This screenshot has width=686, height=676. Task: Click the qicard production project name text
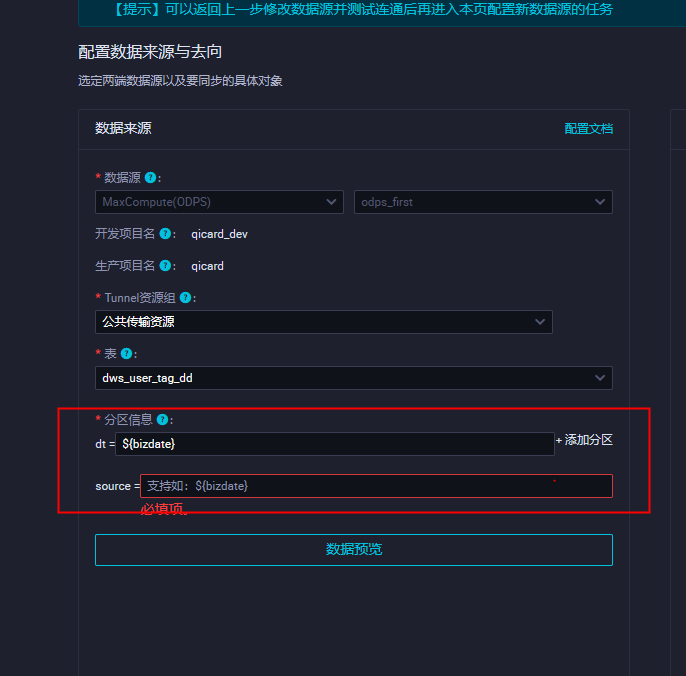point(207,266)
